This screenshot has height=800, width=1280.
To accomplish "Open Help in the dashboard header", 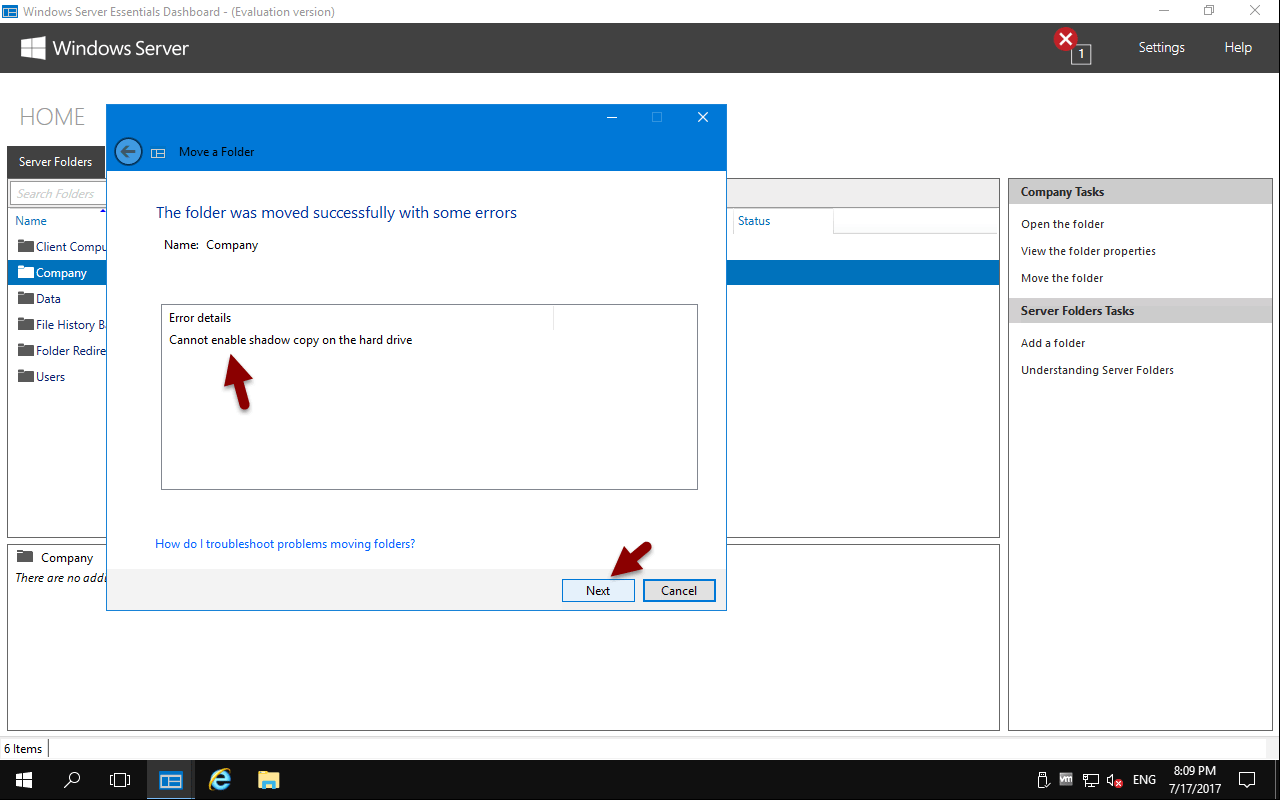I will click(x=1238, y=48).
